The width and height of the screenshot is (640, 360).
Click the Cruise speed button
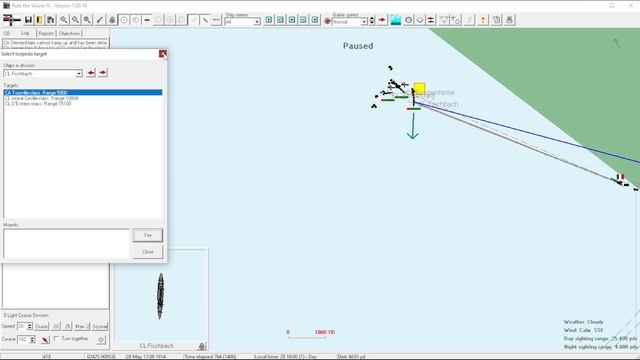[41, 327]
